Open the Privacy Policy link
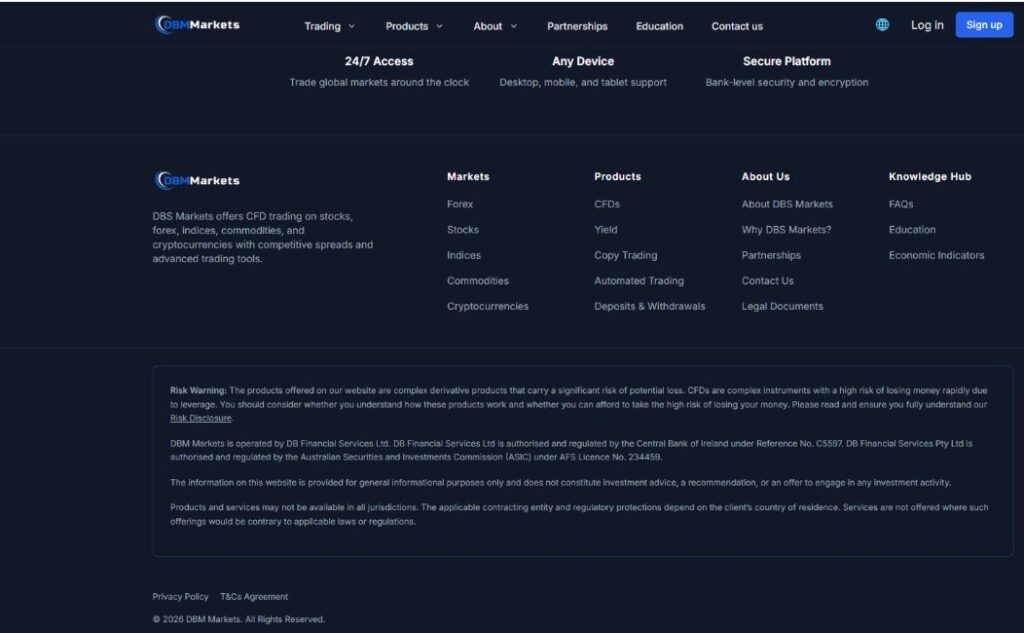 point(180,597)
